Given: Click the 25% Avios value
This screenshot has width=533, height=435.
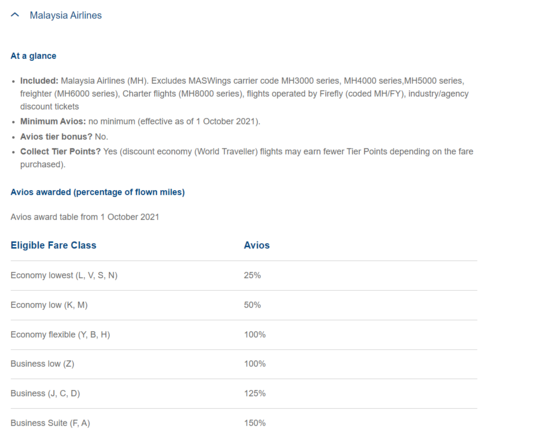Looking at the screenshot, I should tap(252, 275).
